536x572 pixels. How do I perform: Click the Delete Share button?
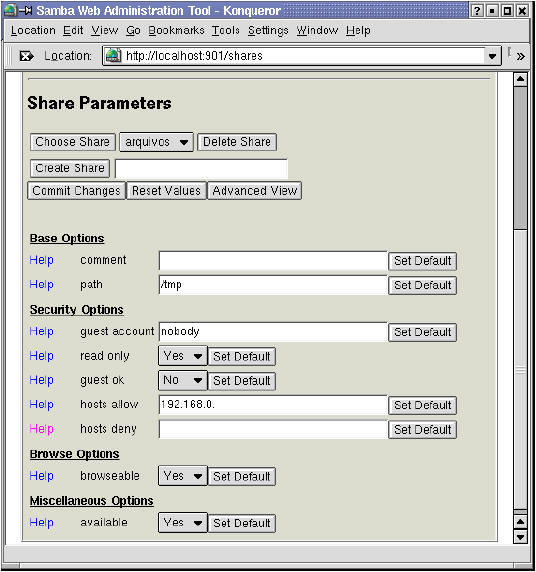pyautogui.click(x=237, y=142)
